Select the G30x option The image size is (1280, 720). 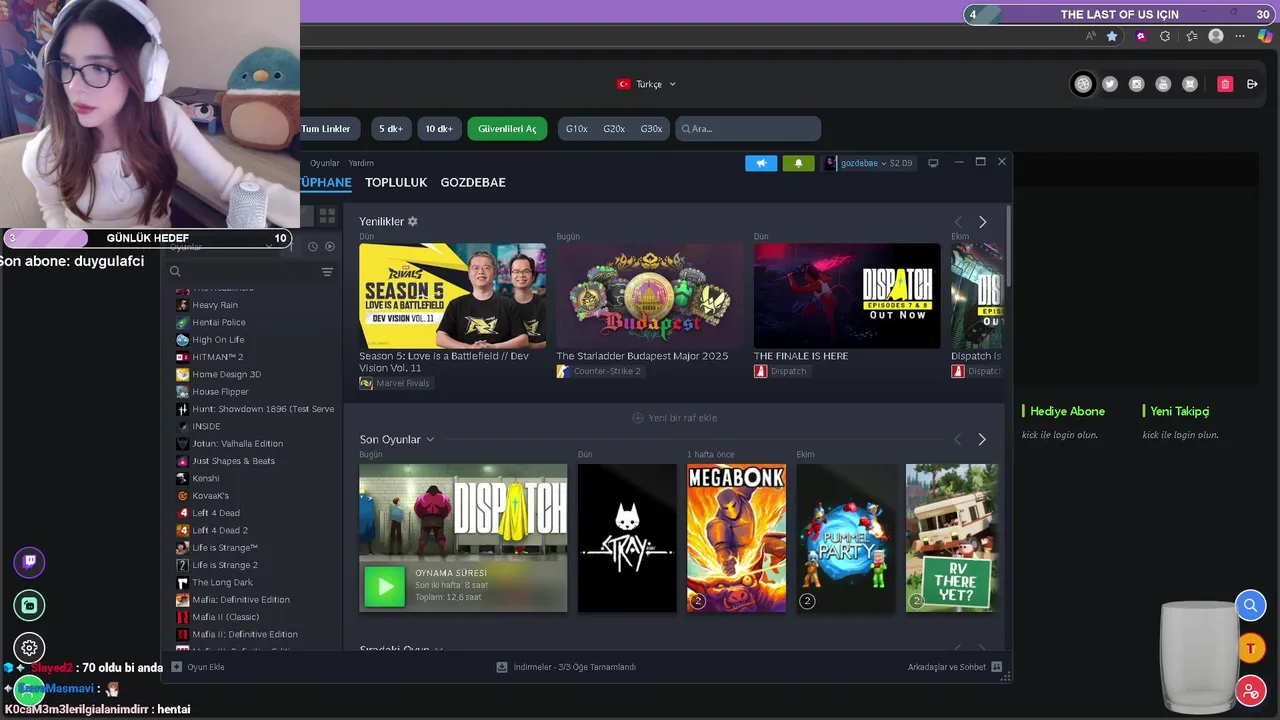coord(651,129)
